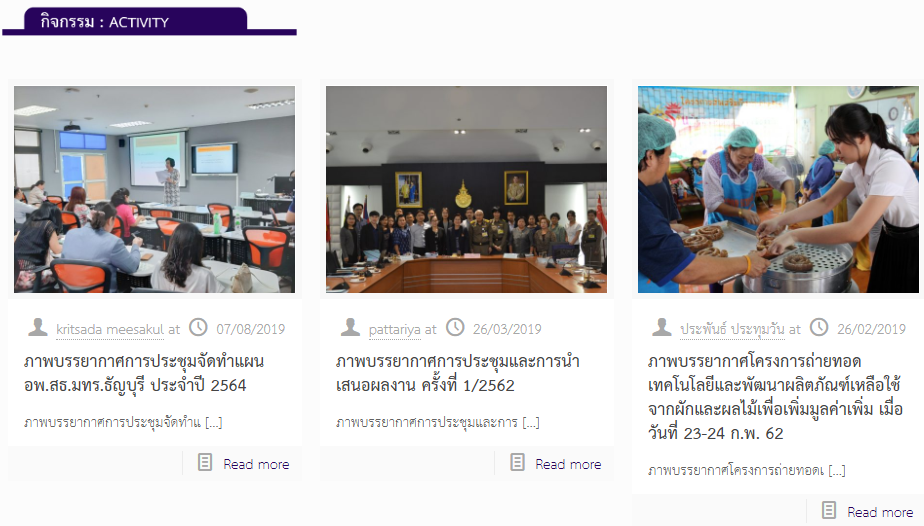Open the group photo in conference room
The image size is (924, 526).
tap(466, 189)
